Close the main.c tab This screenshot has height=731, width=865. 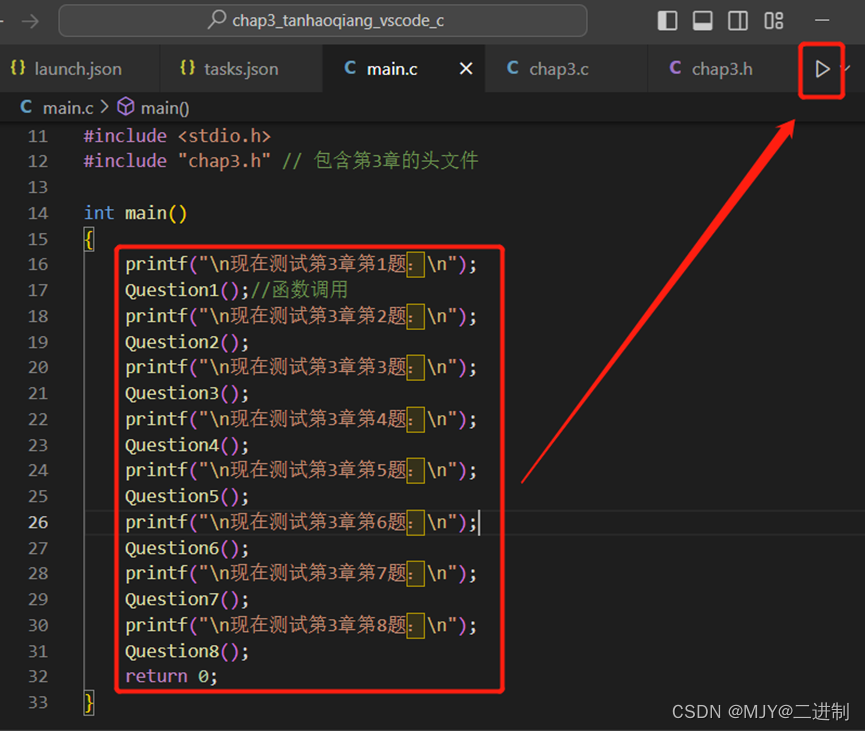pyautogui.click(x=466, y=69)
